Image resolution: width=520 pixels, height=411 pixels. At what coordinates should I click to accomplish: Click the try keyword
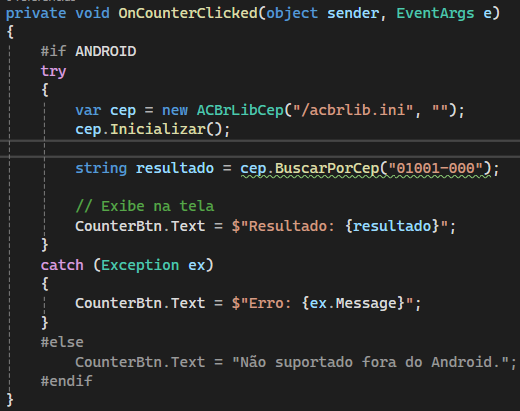click(53, 71)
